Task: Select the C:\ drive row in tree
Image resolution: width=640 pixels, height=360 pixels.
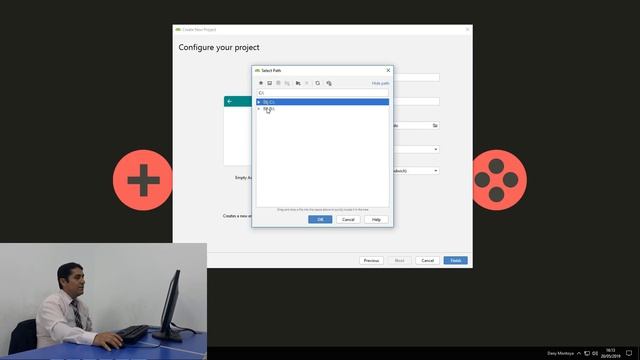Action: coord(322,102)
